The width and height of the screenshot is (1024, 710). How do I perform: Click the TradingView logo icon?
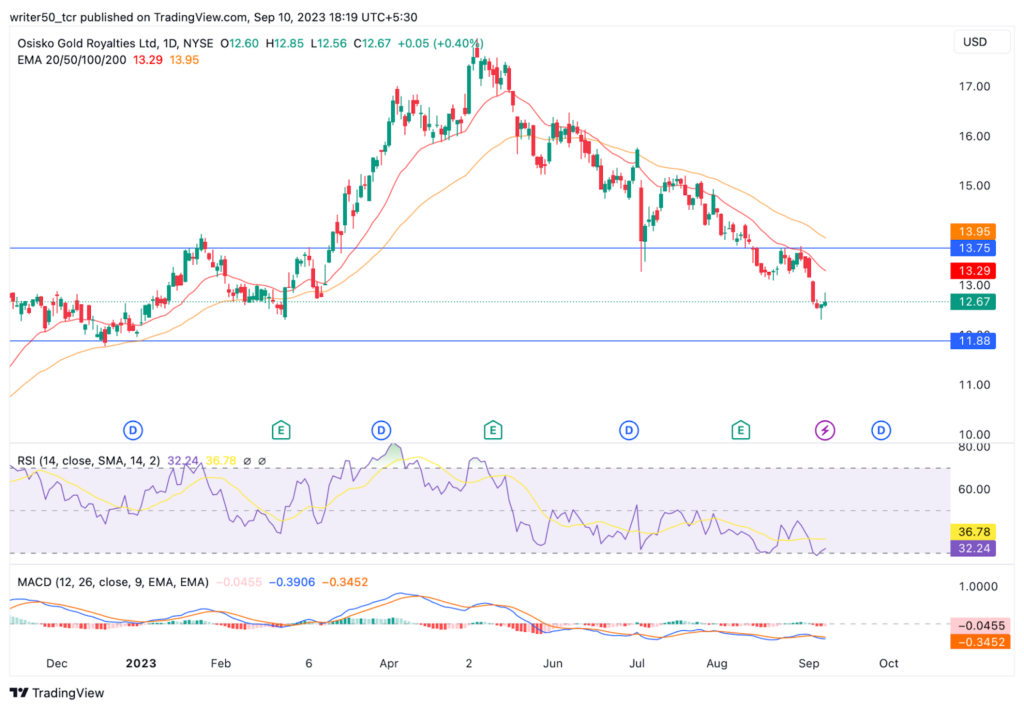click(x=19, y=693)
